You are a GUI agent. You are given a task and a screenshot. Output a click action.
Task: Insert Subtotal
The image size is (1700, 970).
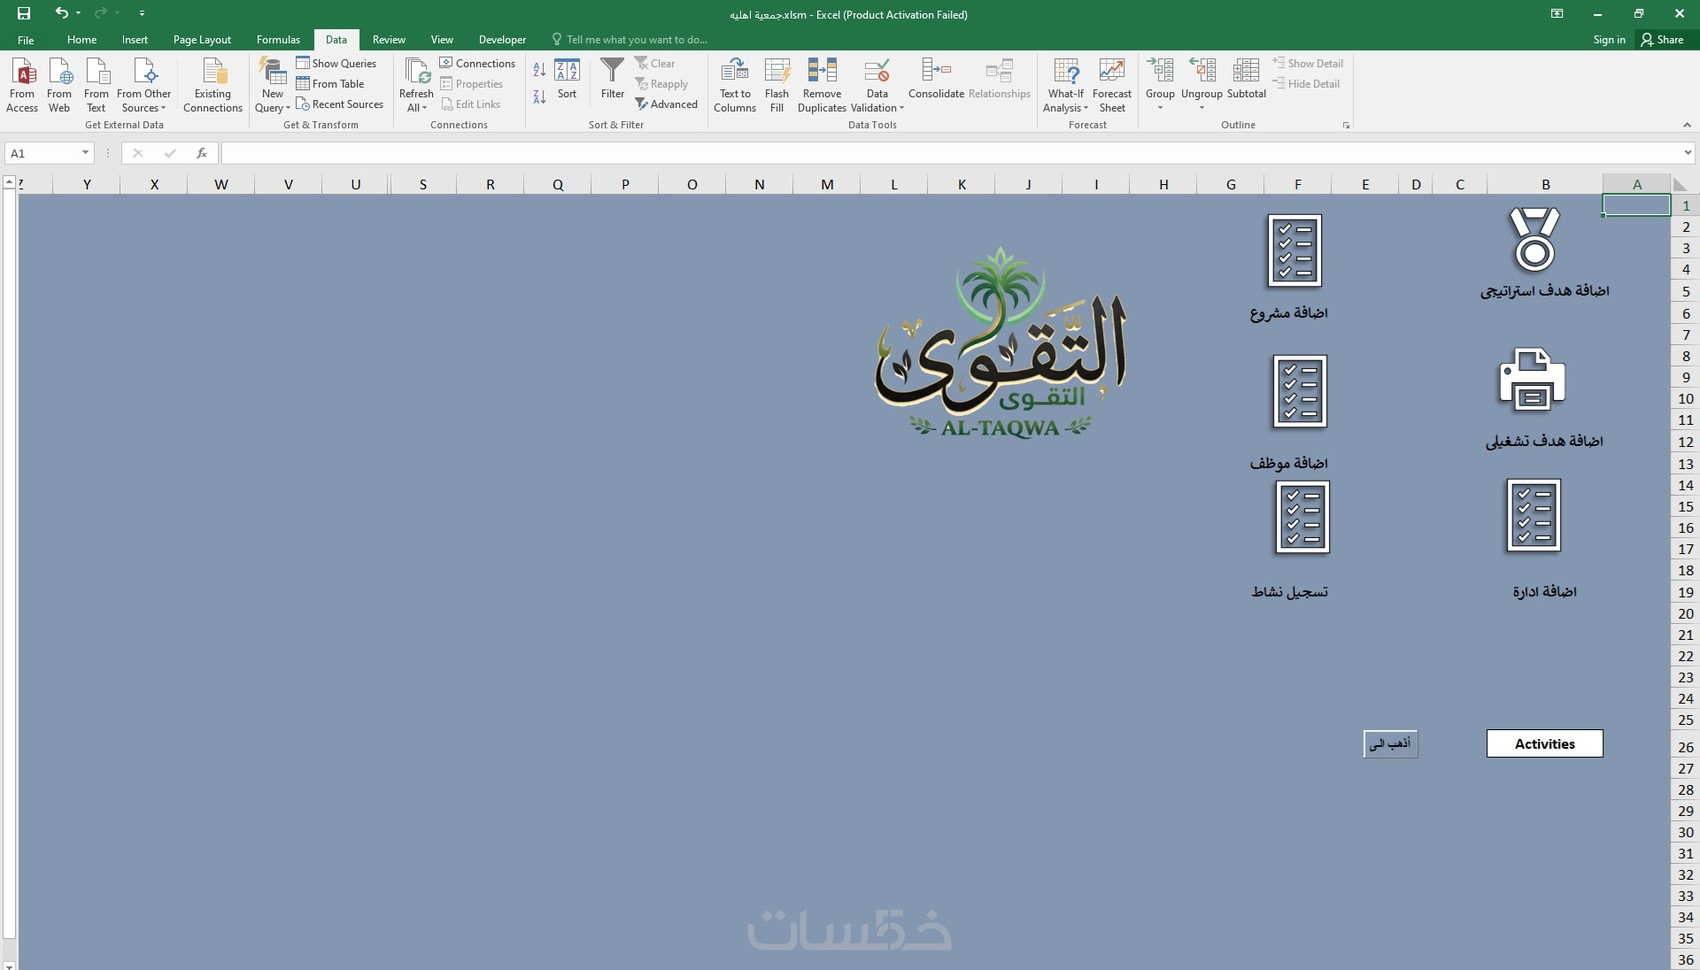point(1246,79)
